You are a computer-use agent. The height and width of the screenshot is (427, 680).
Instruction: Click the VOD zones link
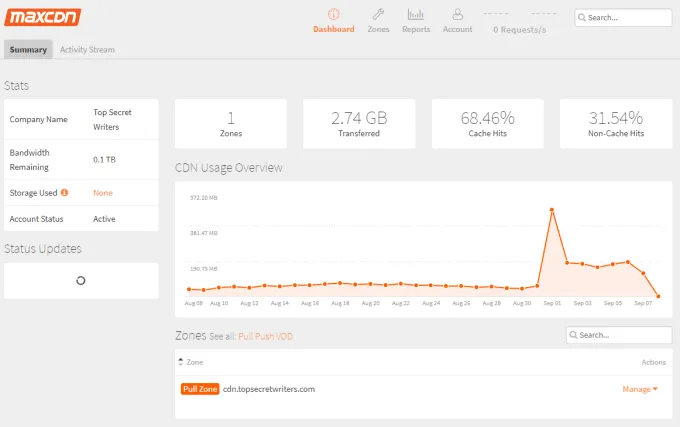click(x=286, y=337)
